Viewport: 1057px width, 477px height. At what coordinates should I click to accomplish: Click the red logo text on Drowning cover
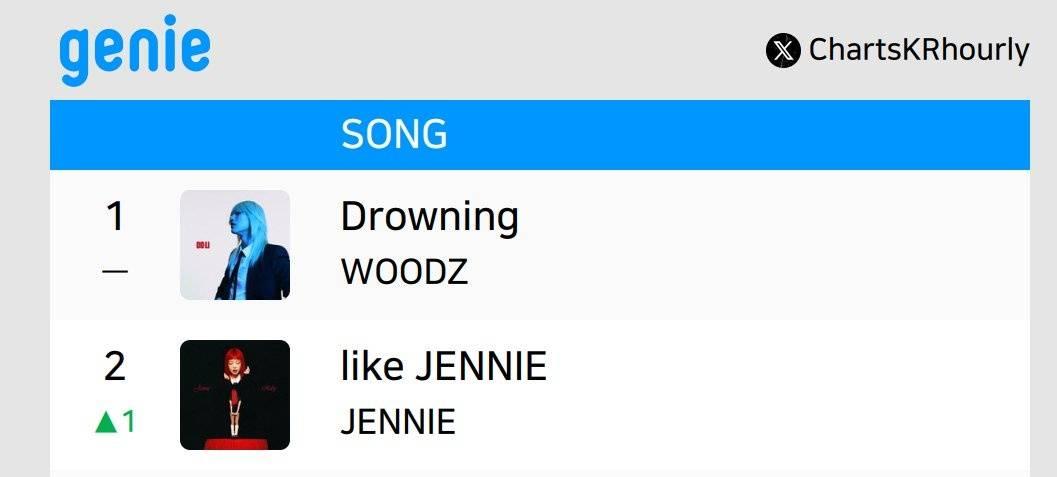click(x=203, y=245)
